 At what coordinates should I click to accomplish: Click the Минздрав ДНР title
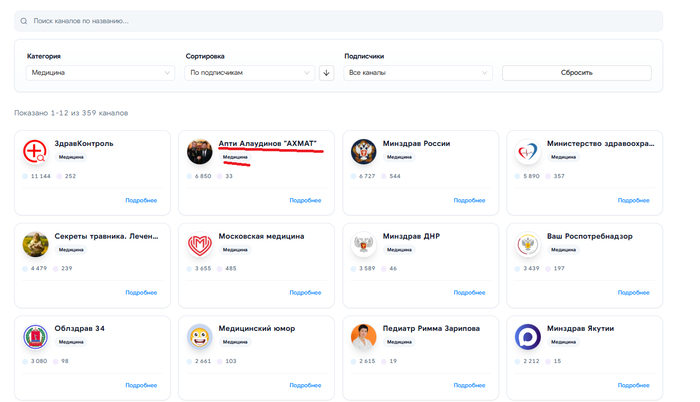pos(411,236)
